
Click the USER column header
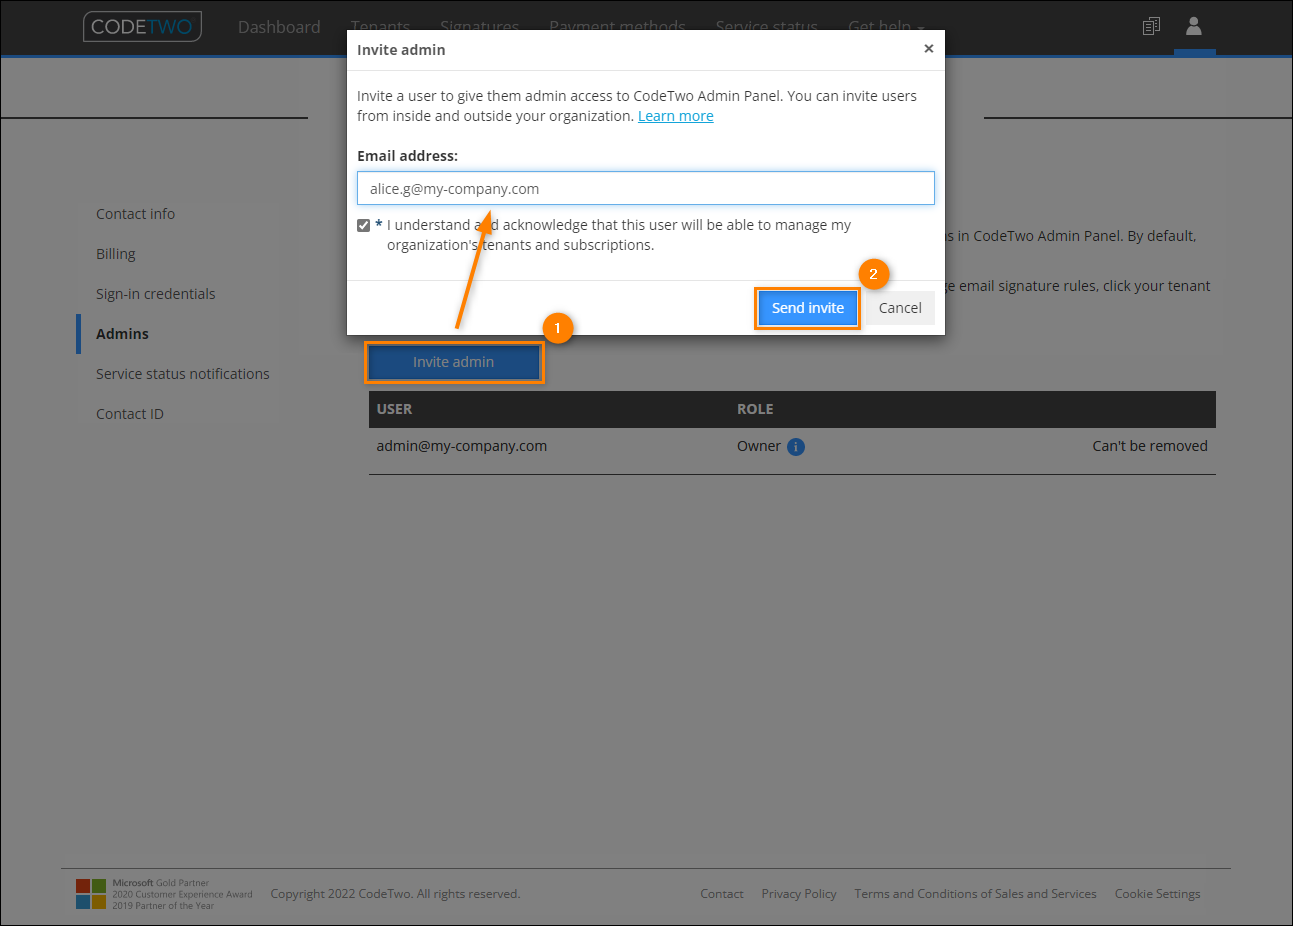(394, 409)
